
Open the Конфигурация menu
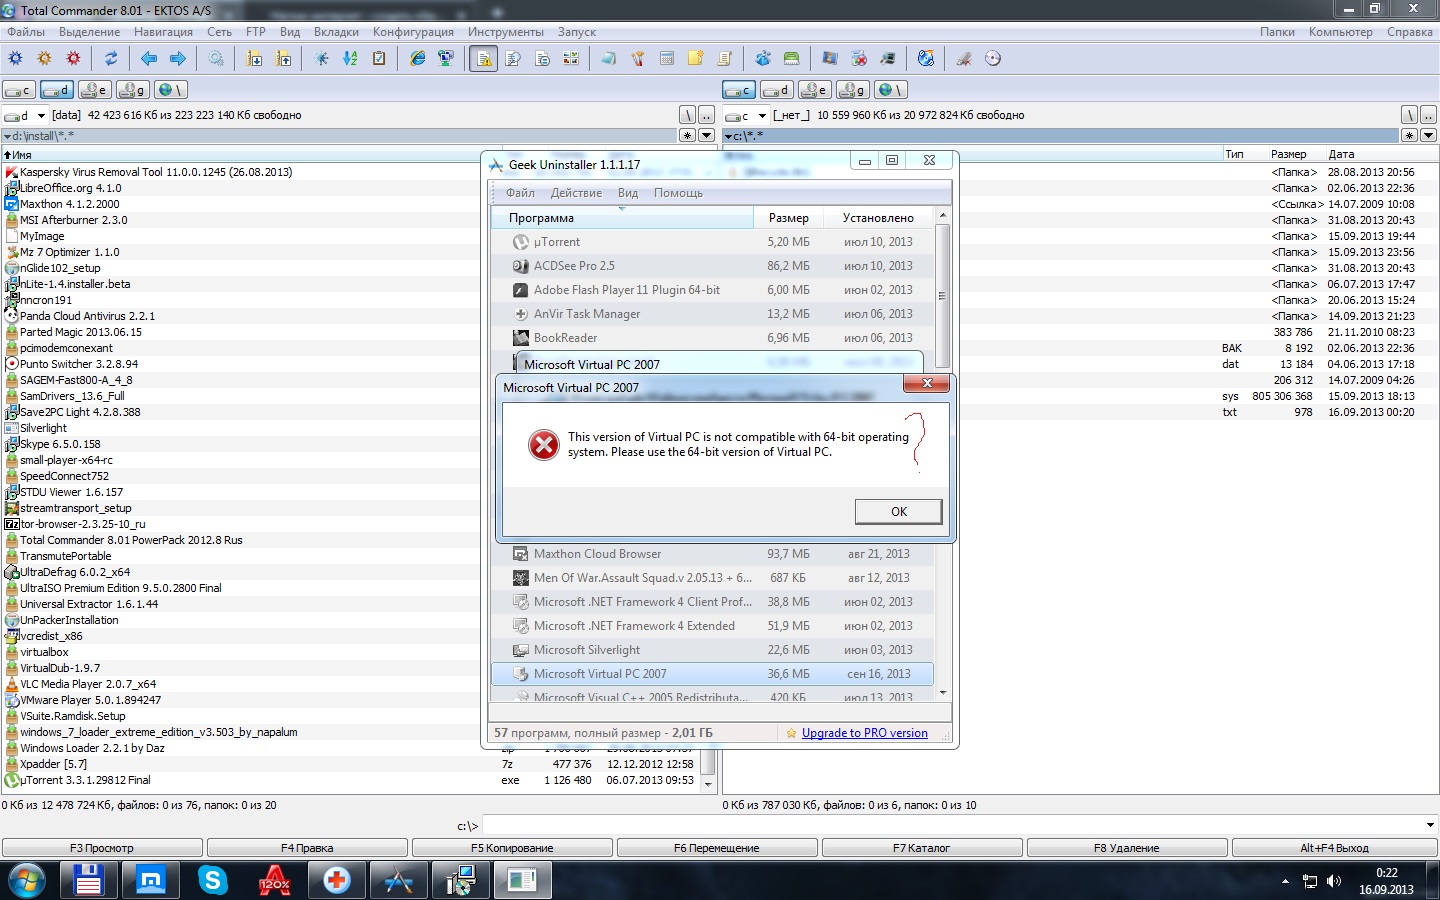pos(412,32)
